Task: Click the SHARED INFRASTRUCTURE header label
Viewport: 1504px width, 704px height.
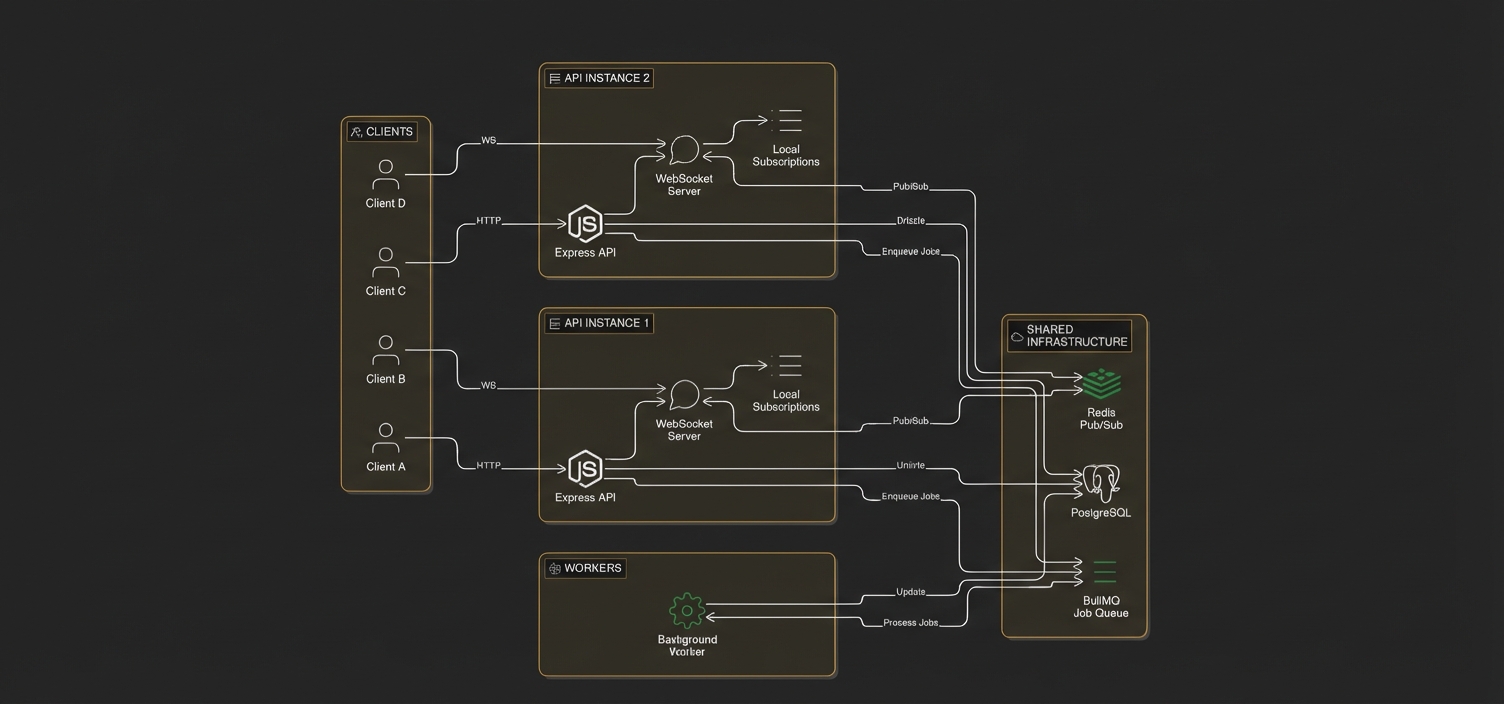Action: coord(1069,336)
